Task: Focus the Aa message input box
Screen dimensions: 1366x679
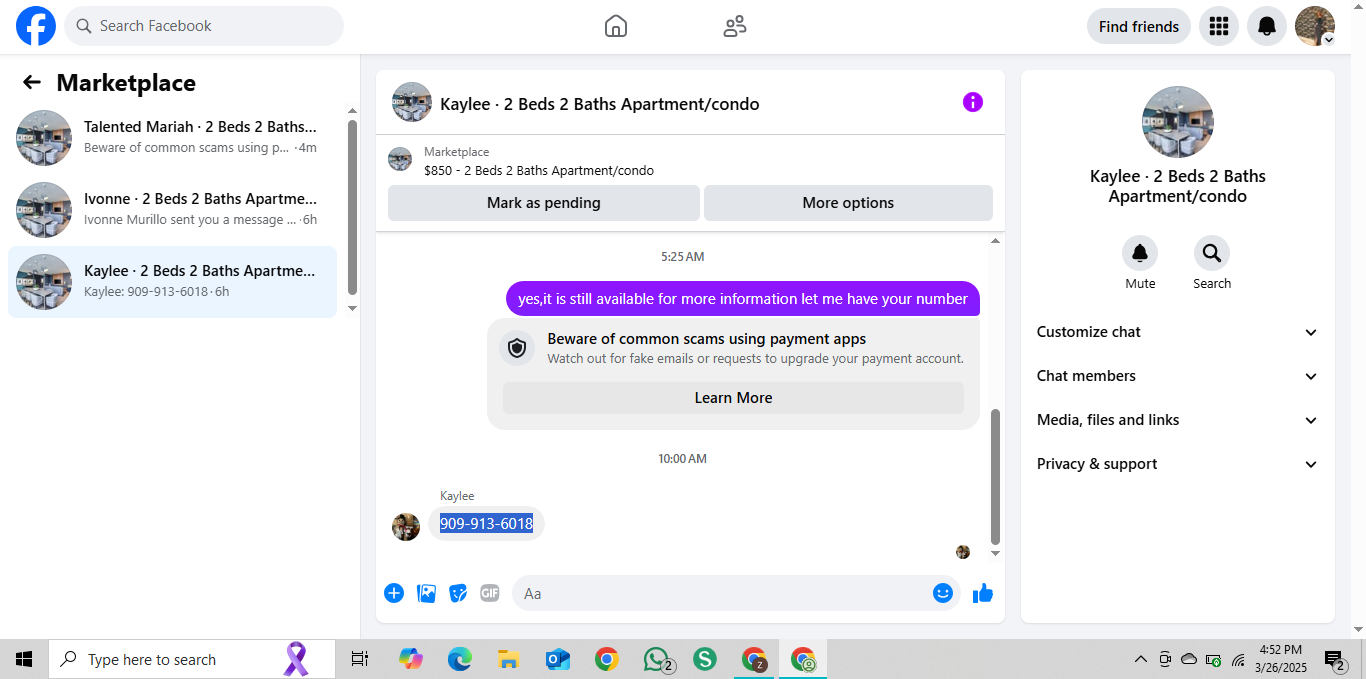Action: point(735,593)
